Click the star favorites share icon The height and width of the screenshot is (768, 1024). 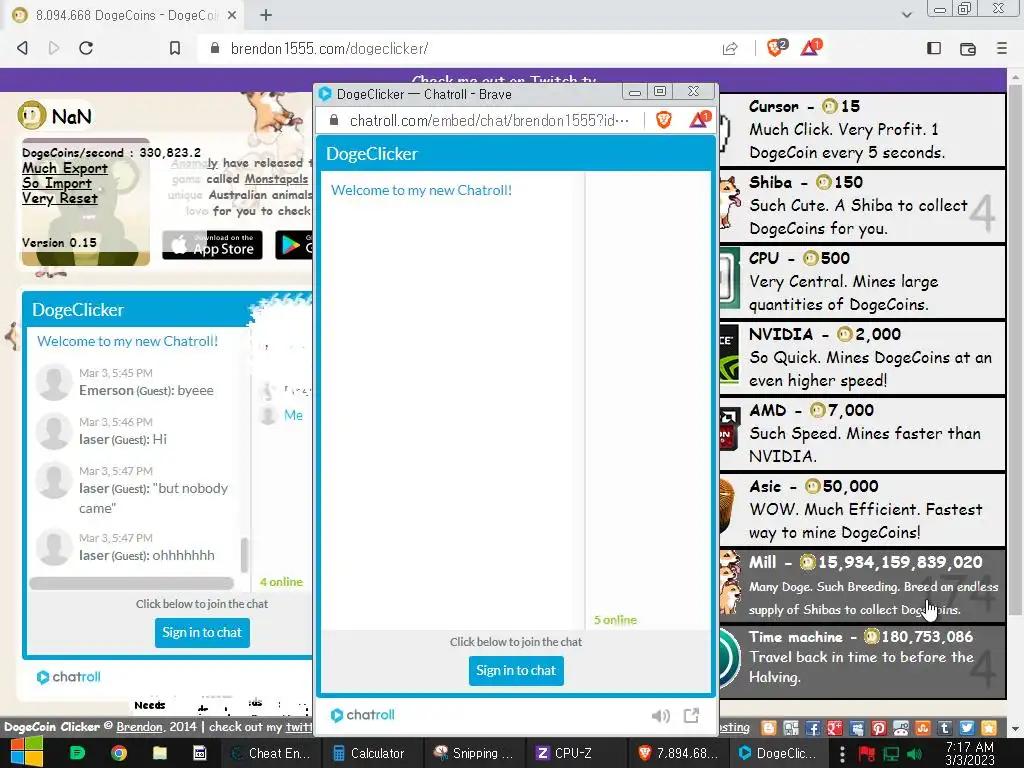[989, 728]
